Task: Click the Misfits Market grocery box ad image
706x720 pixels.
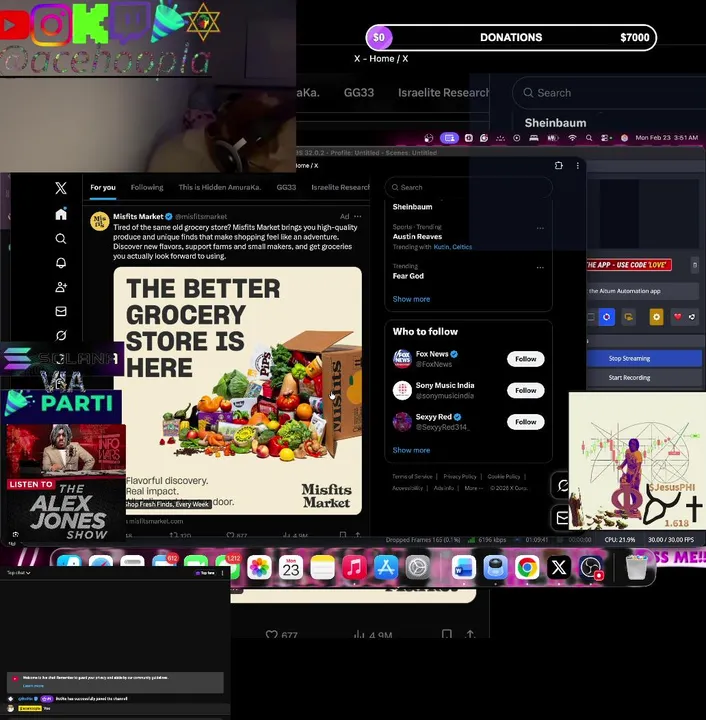Action: coord(237,390)
